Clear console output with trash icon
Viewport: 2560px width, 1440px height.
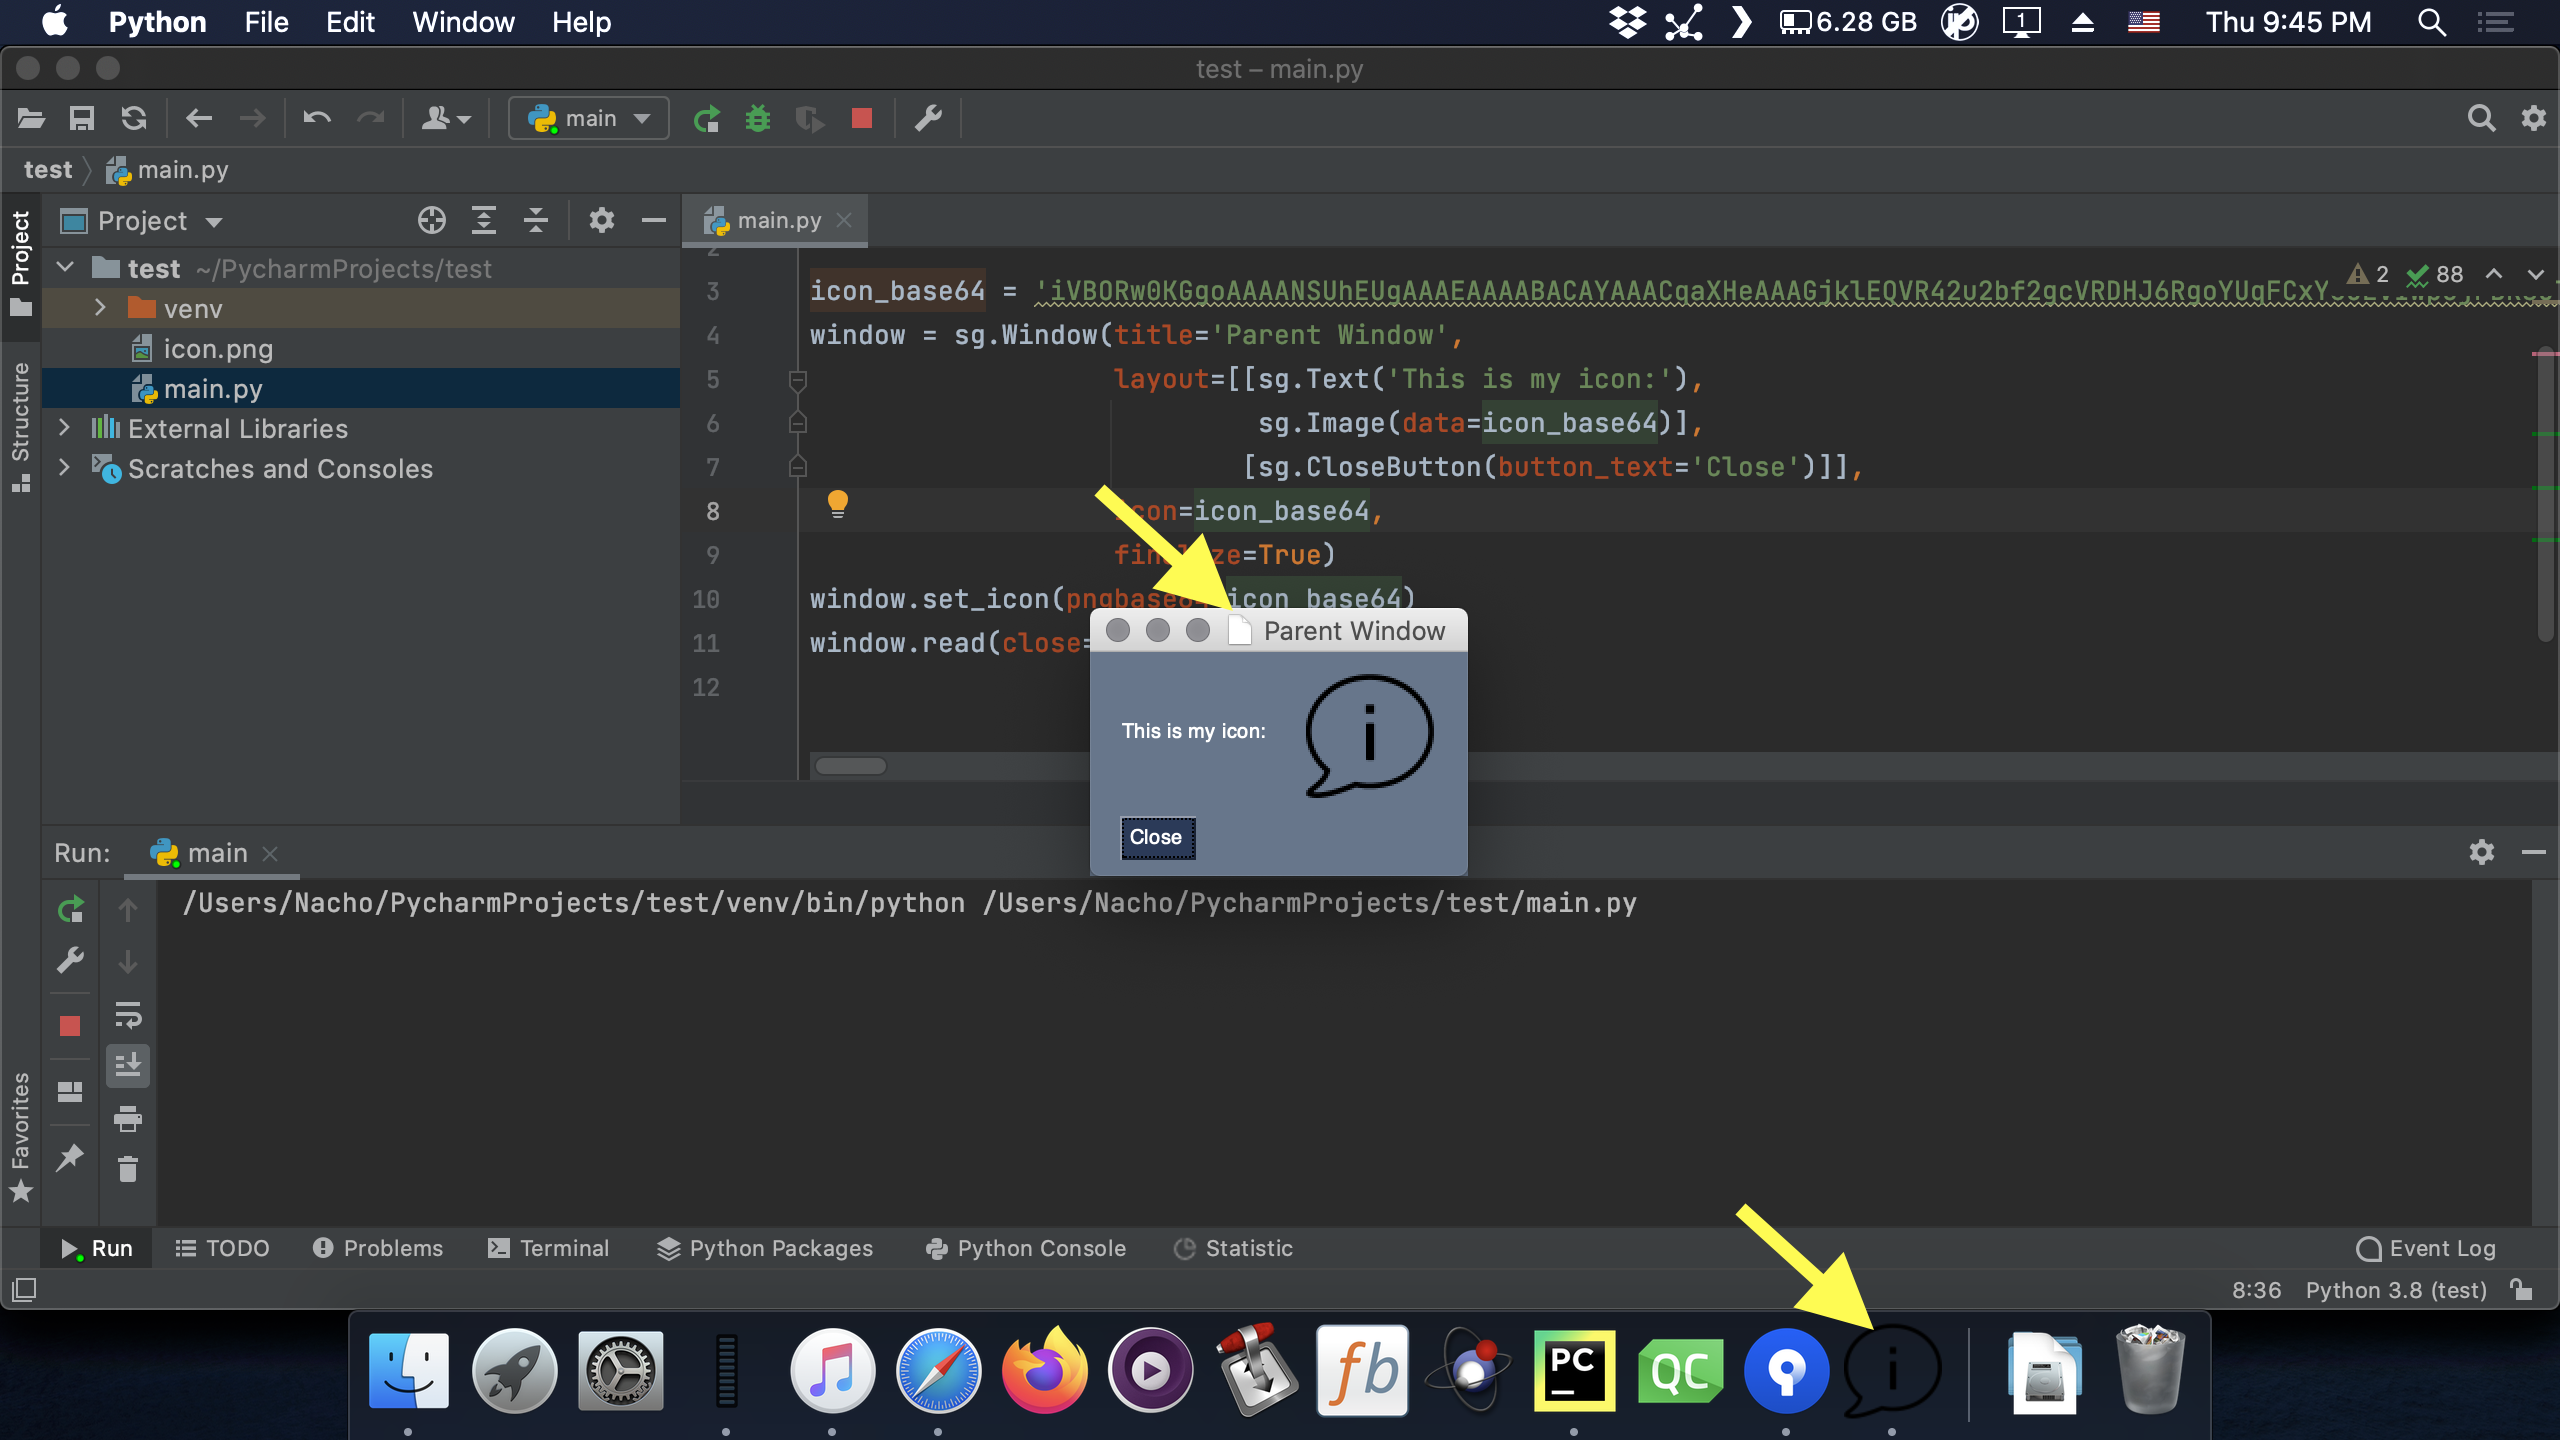click(128, 1169)
